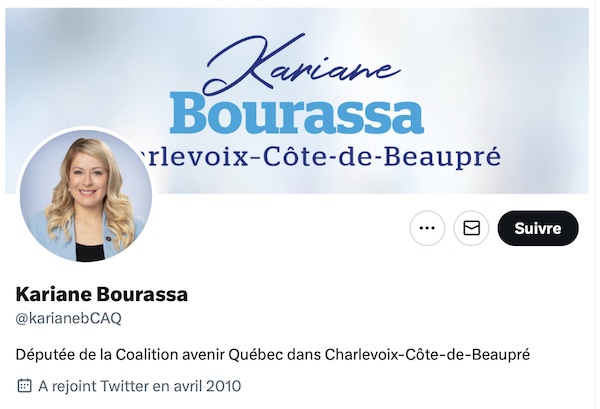Viewport: 600px width, 409px height.
Task: Click the bio text starting with Députée
Action: [273, 355]
